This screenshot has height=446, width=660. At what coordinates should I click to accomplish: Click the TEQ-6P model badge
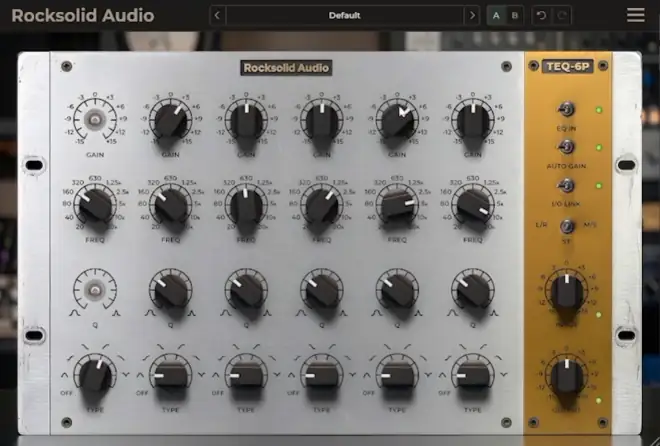(x=567, y=66)
